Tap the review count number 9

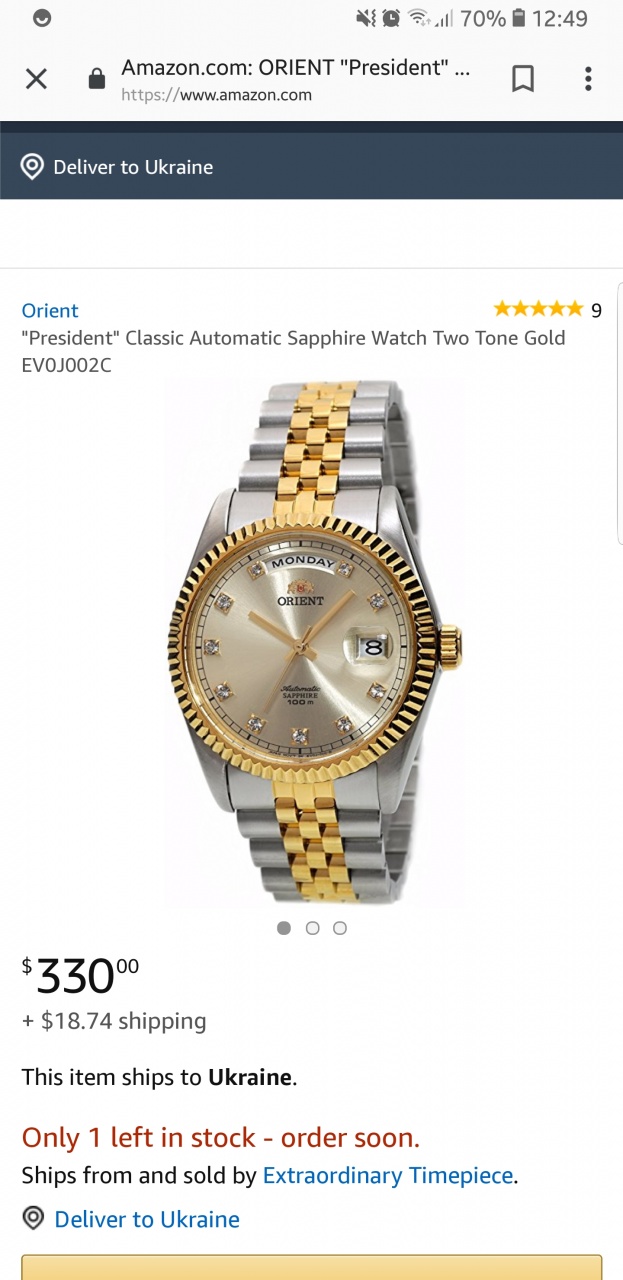[x=596, y=310]
